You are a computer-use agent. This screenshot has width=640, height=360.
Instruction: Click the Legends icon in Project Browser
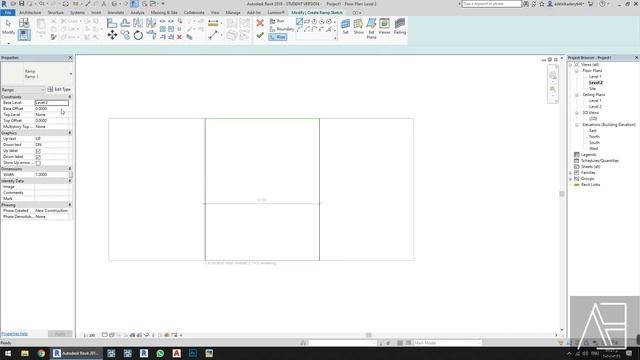[x=577, y=155]
